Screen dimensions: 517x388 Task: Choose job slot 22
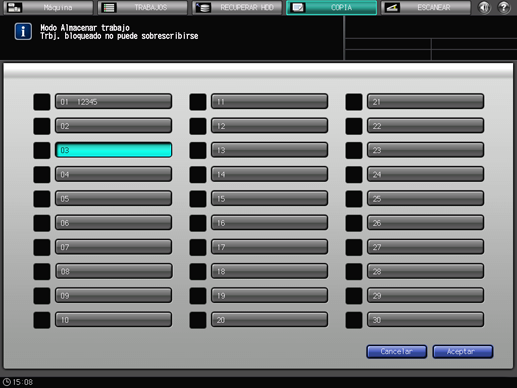[x=425, y=126]
